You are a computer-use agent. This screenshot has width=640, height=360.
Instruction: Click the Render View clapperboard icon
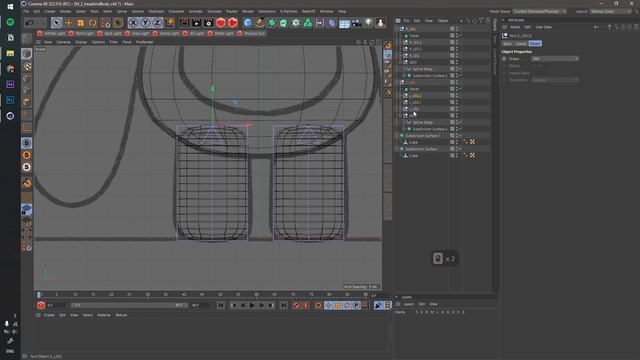(x=184, y=23)
